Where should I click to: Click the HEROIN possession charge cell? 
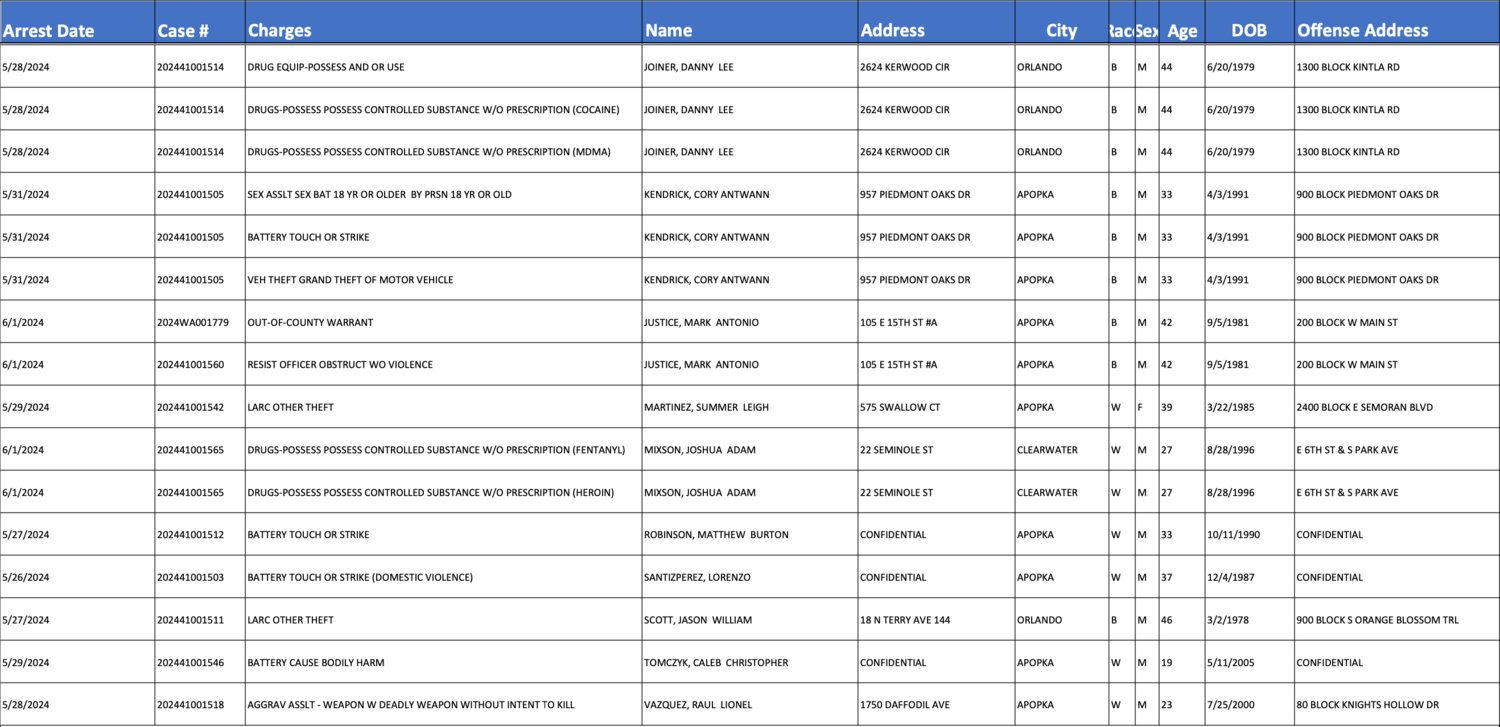444,492
